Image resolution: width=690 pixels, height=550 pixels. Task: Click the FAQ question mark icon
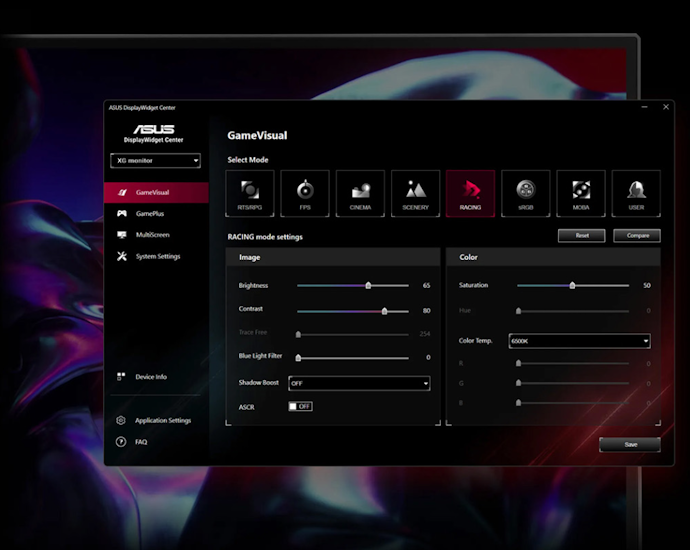pyautogui.click(x=121, y=442)
